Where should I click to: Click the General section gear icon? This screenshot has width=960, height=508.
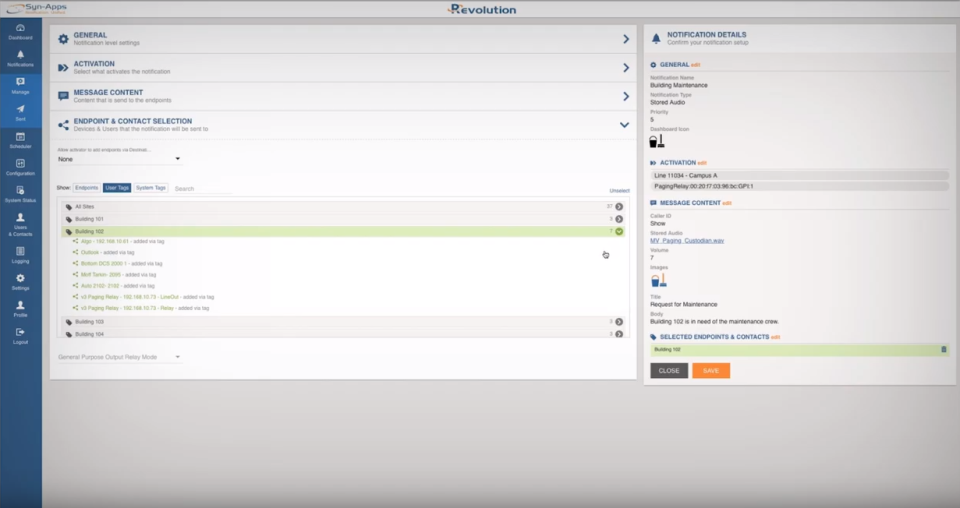pyautogui.click(x=63, y=39)
